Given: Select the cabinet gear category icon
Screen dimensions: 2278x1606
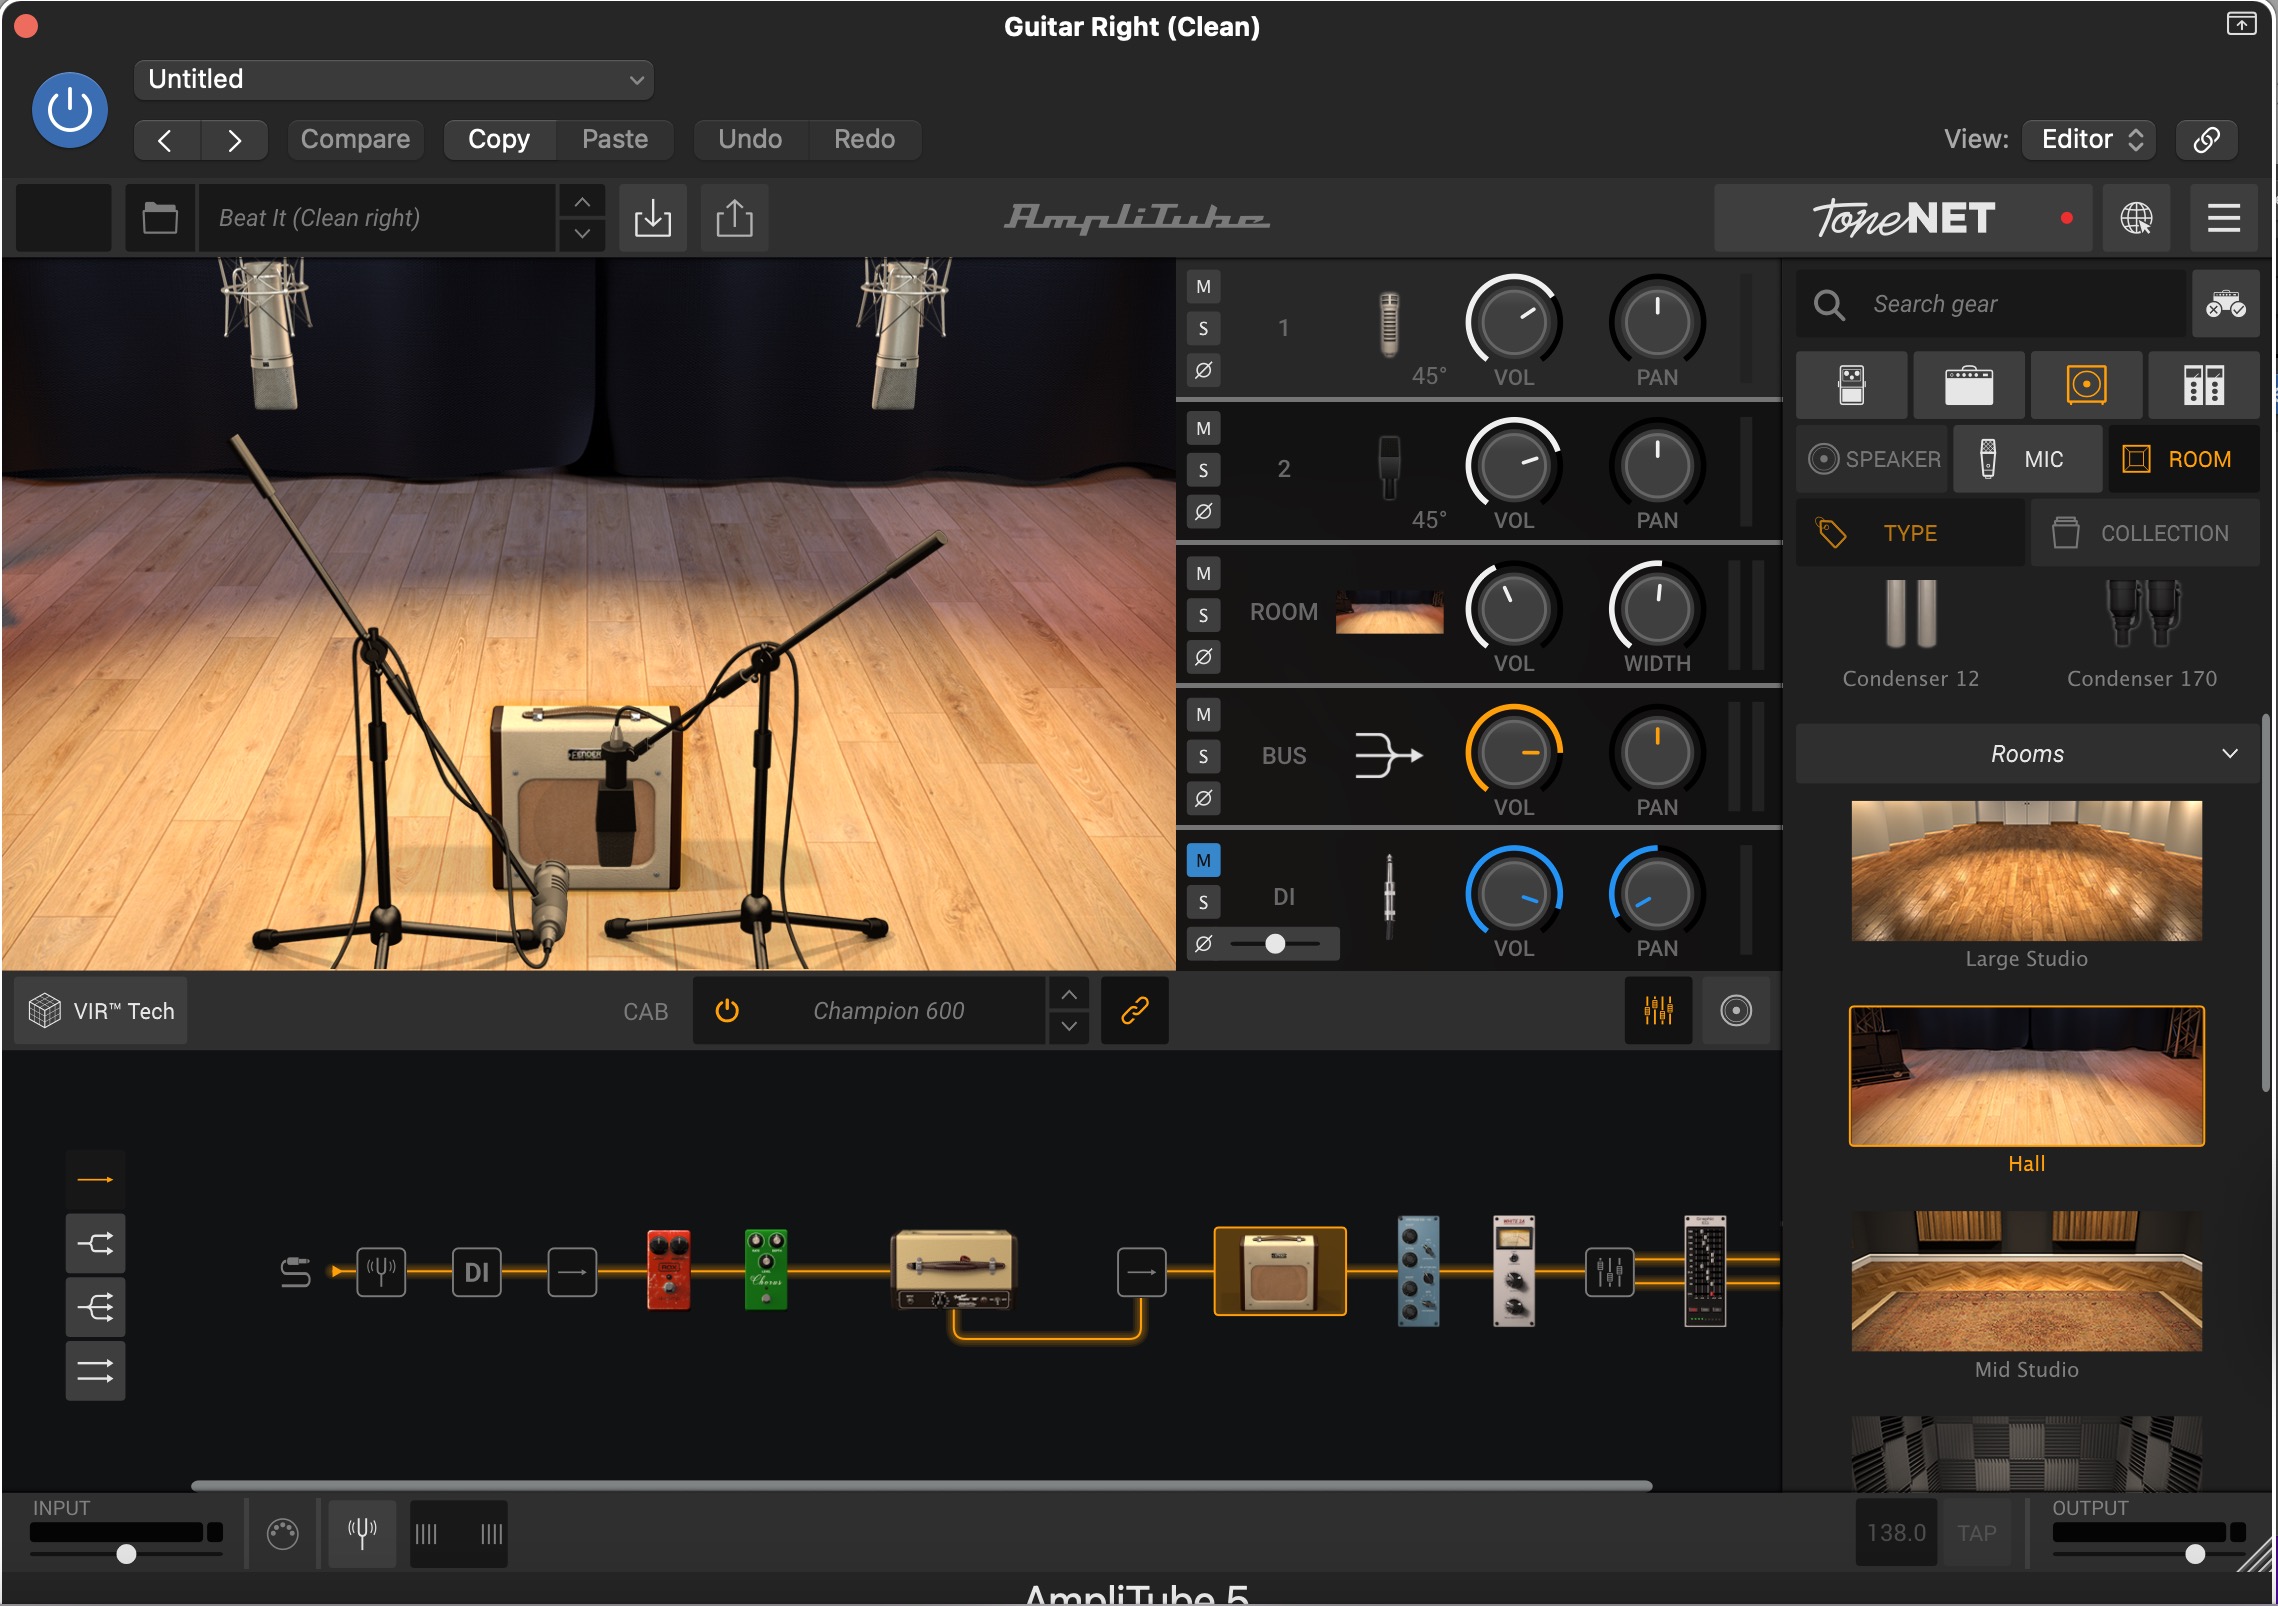Looking at the screenshot, I should click(2086, 385).
